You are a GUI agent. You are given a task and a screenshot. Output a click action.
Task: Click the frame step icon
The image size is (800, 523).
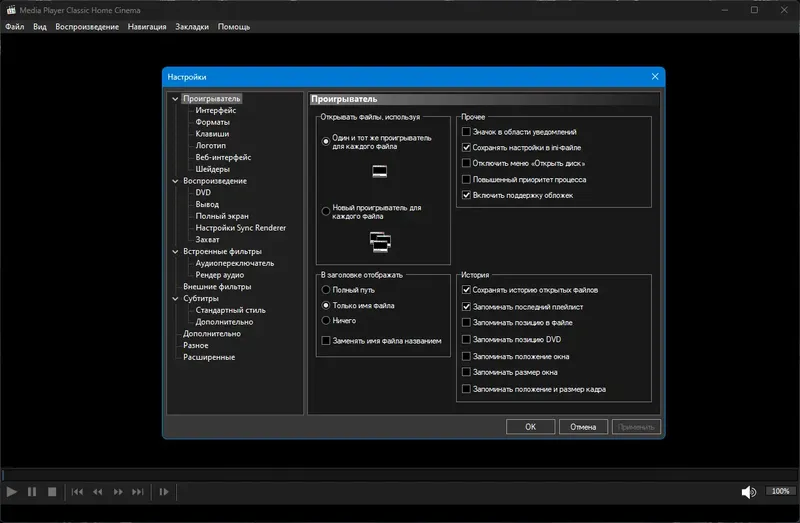click(x=164, y=492)
